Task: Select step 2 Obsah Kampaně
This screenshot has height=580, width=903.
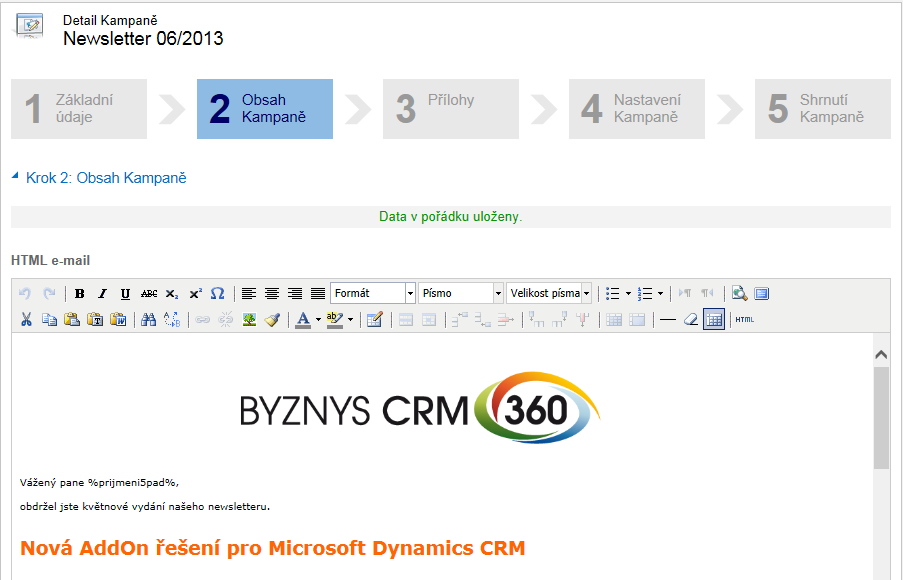Action: pos(265,109)
